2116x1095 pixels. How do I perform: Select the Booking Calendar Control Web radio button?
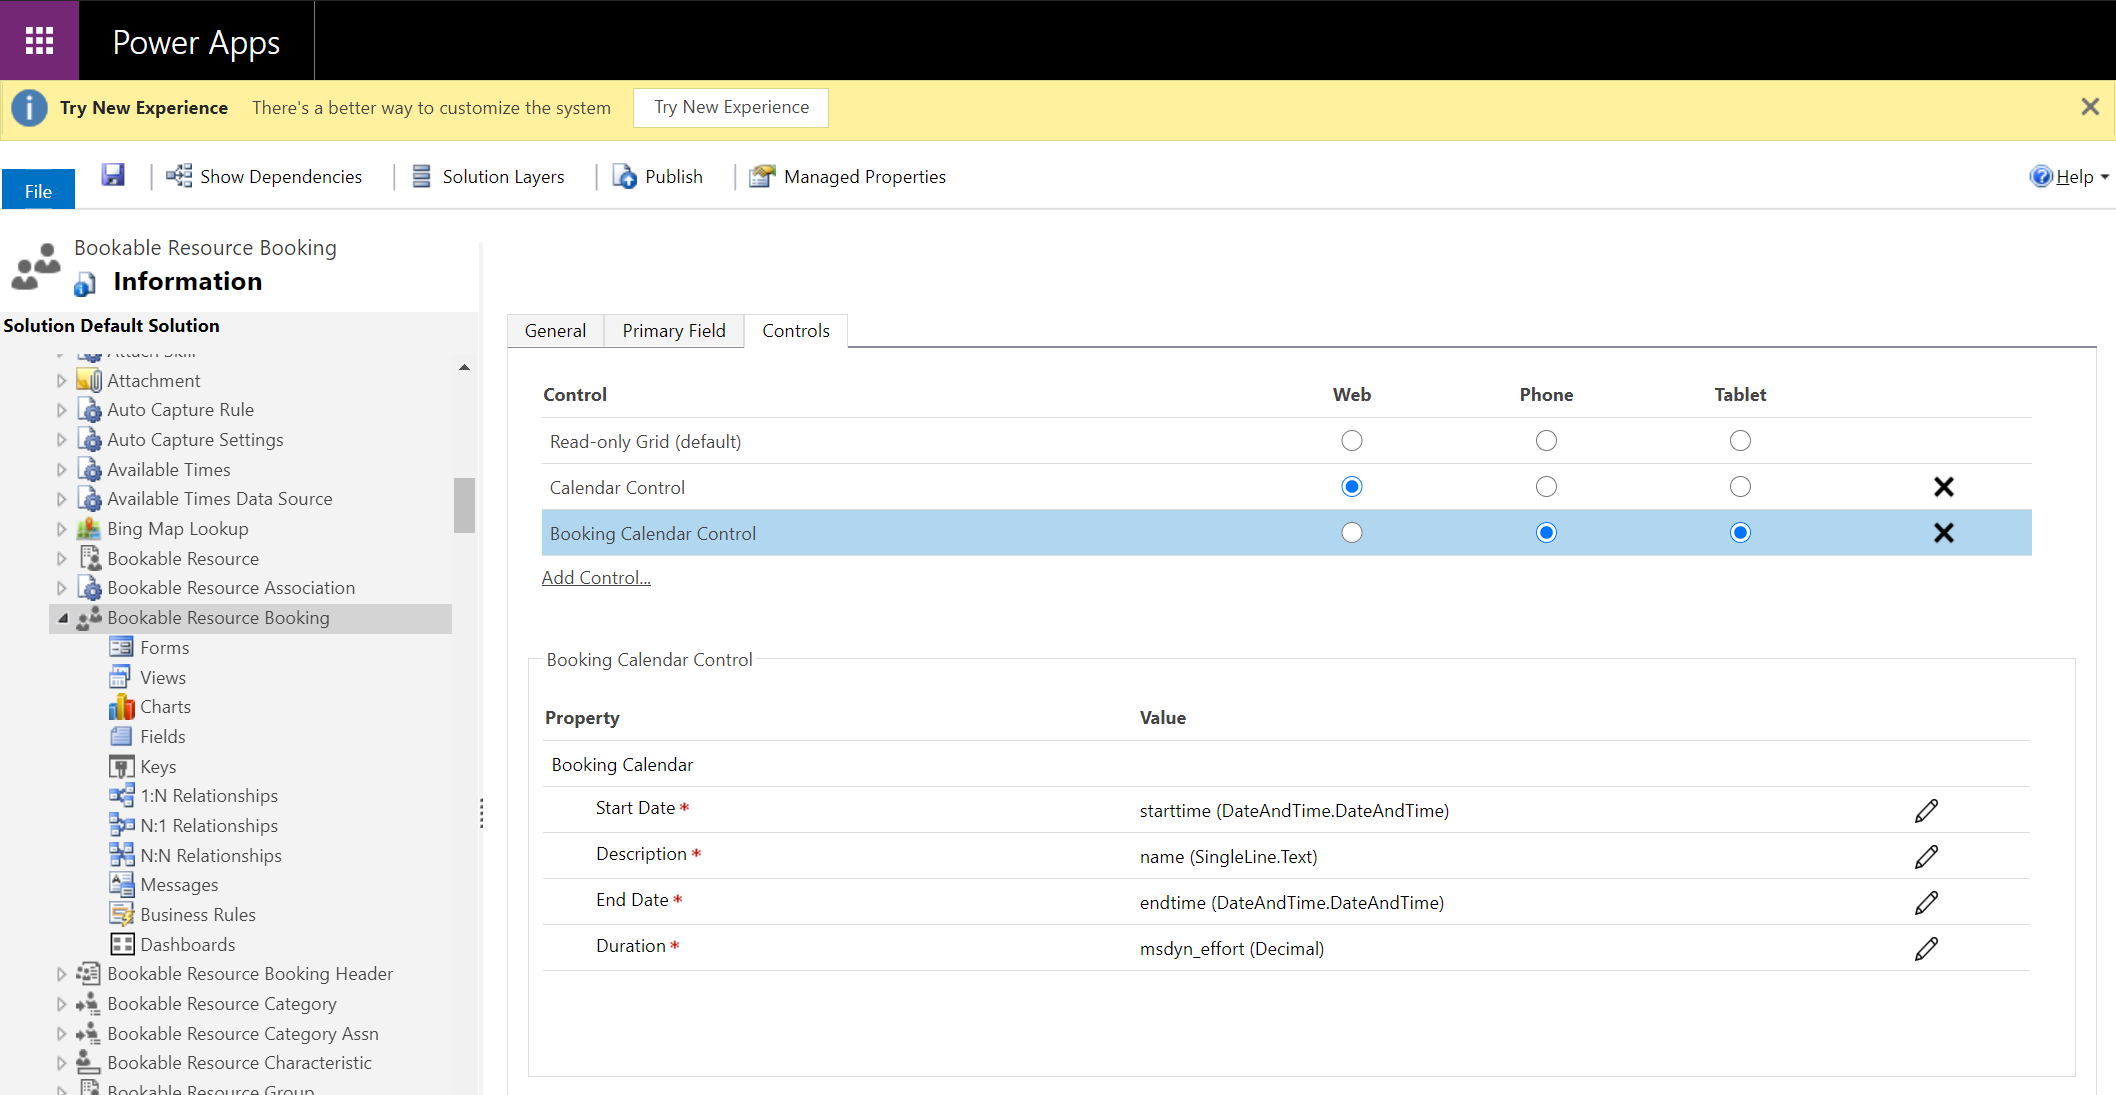click(1349, 532)
